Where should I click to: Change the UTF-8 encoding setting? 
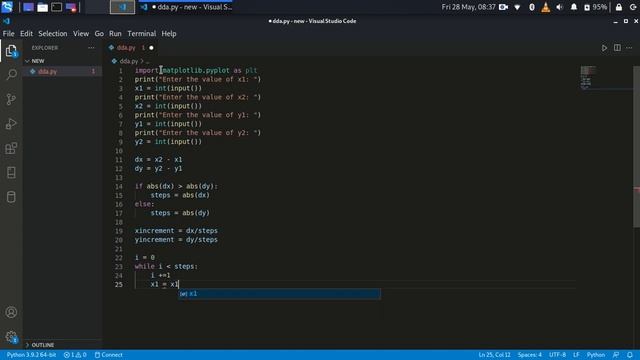[557, 355]
